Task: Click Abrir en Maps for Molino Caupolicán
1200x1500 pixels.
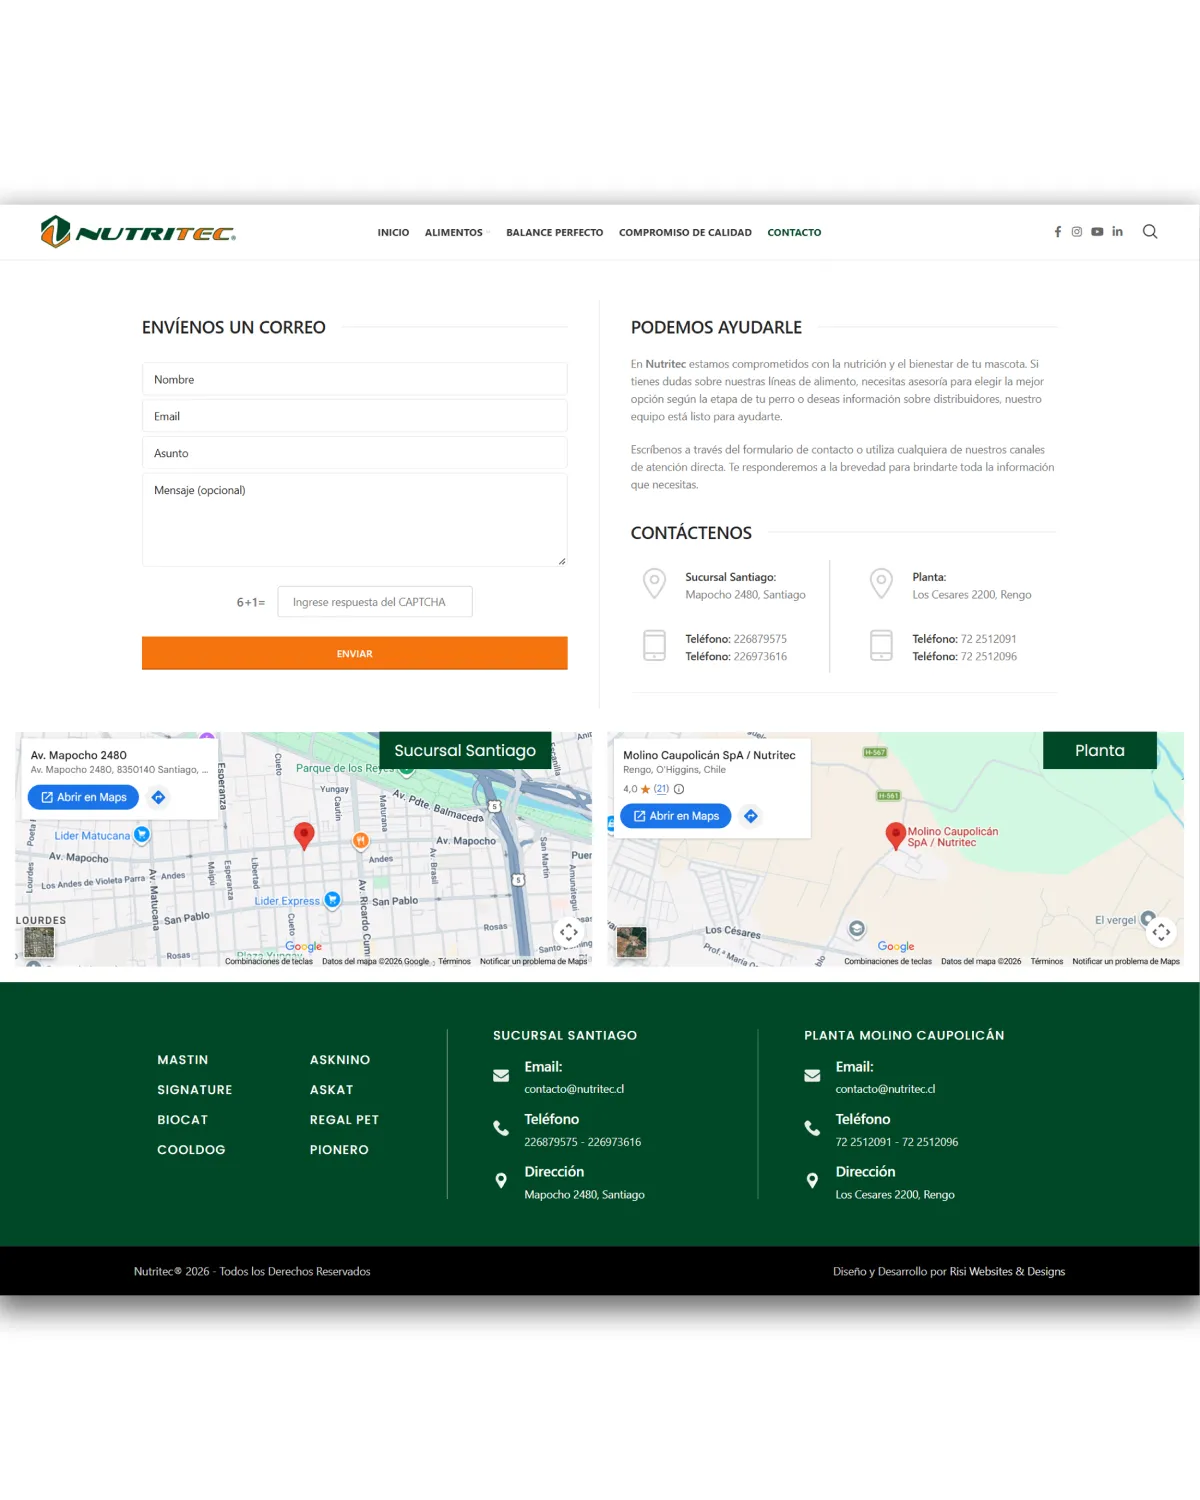Action: [x=676, y=816]
